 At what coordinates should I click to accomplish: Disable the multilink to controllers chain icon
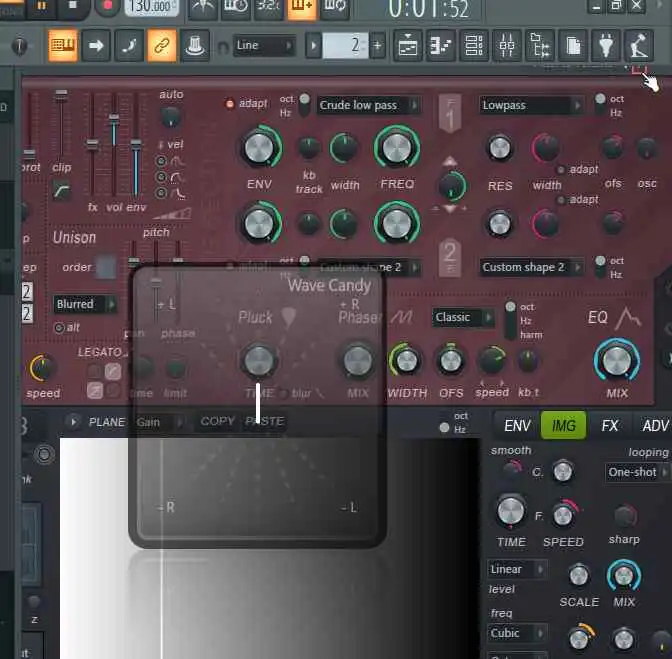(x=162, y=45)
